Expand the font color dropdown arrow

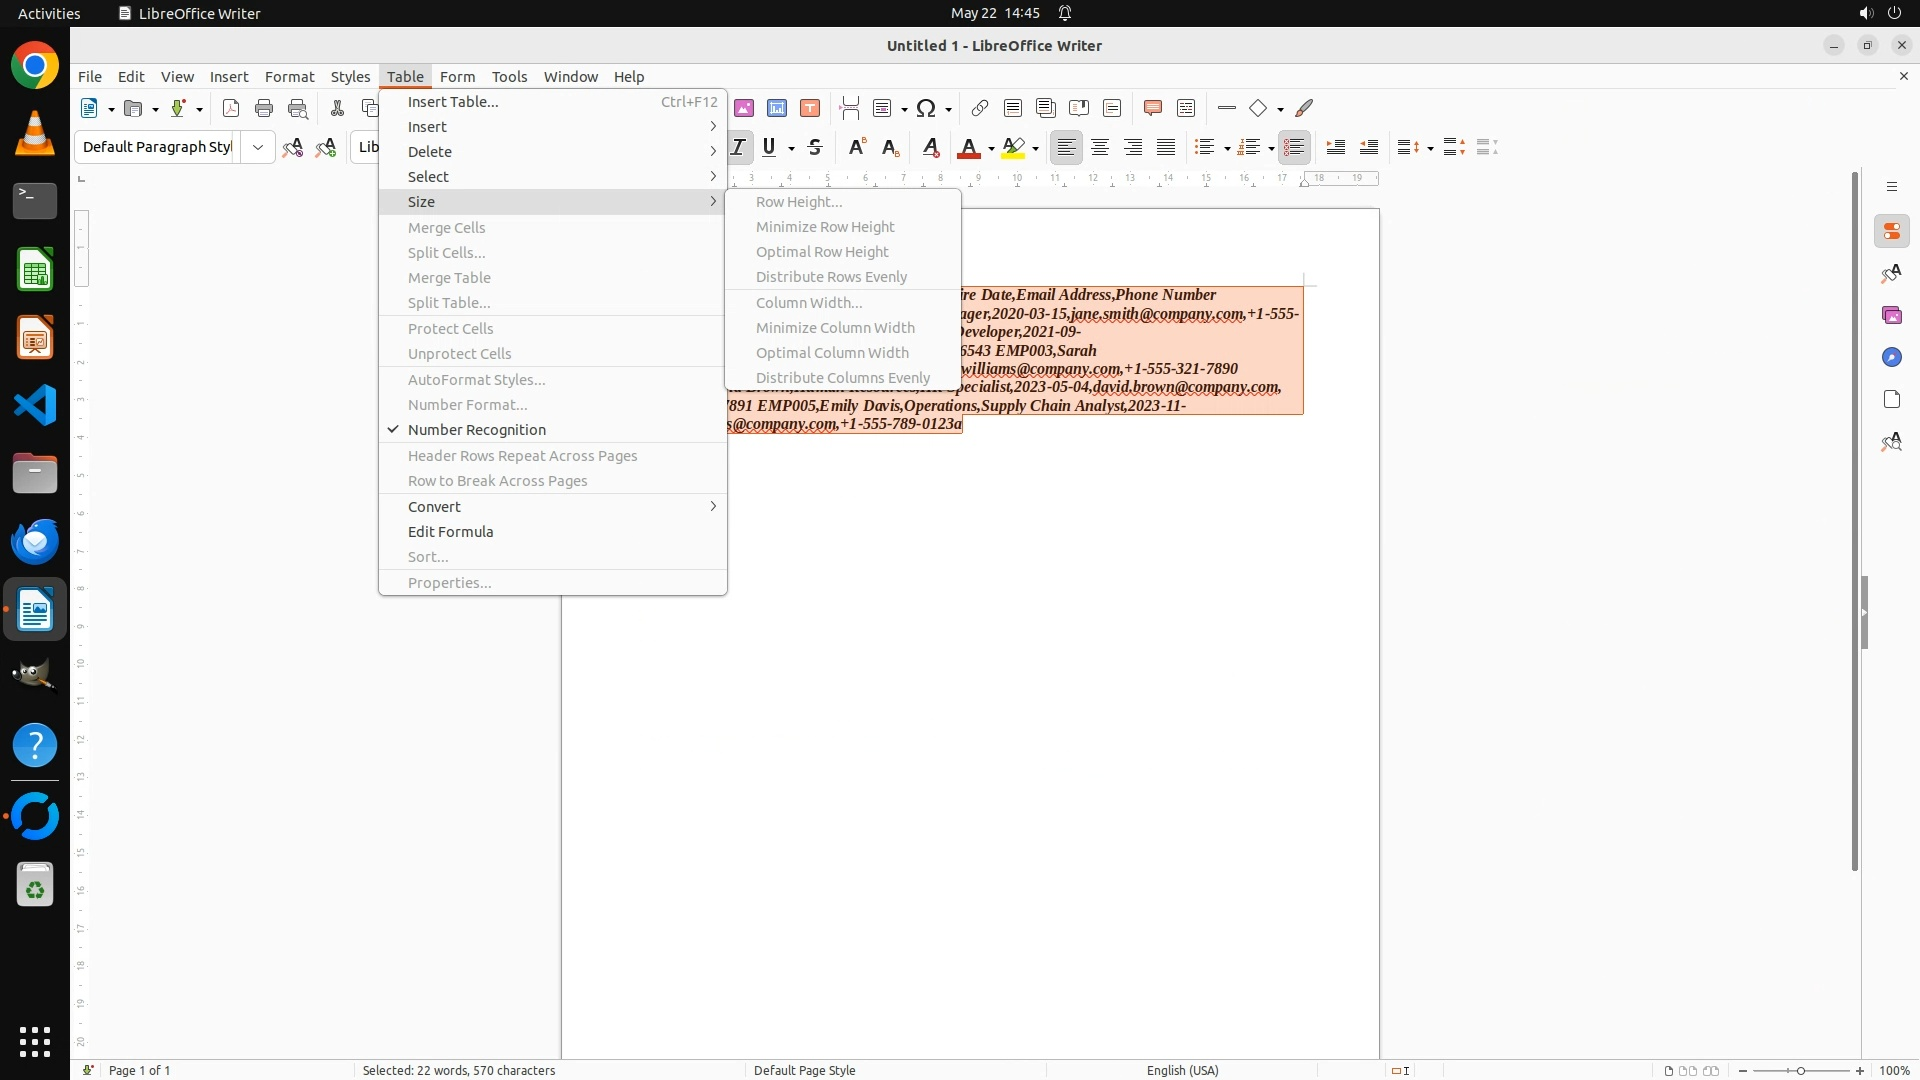pyautogui.click(x=991, y=148)
